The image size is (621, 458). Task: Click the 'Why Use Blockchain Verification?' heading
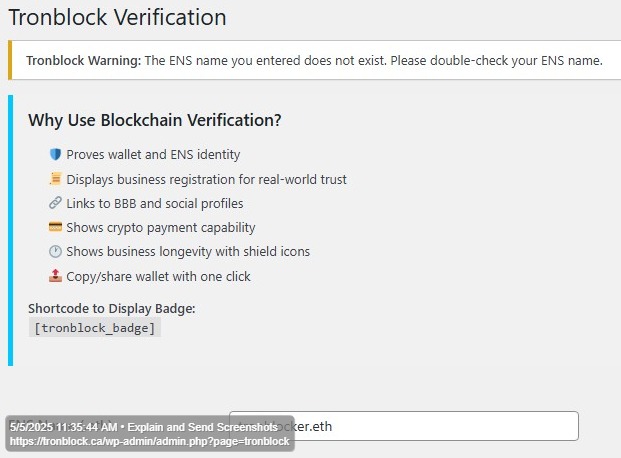155,120
